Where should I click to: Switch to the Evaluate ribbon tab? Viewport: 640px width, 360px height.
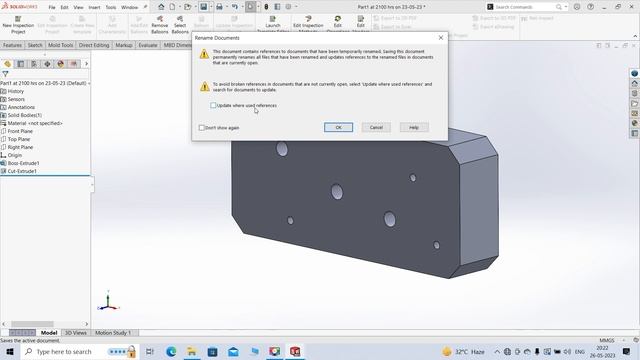pyautogui.click(x=148, y=45)
